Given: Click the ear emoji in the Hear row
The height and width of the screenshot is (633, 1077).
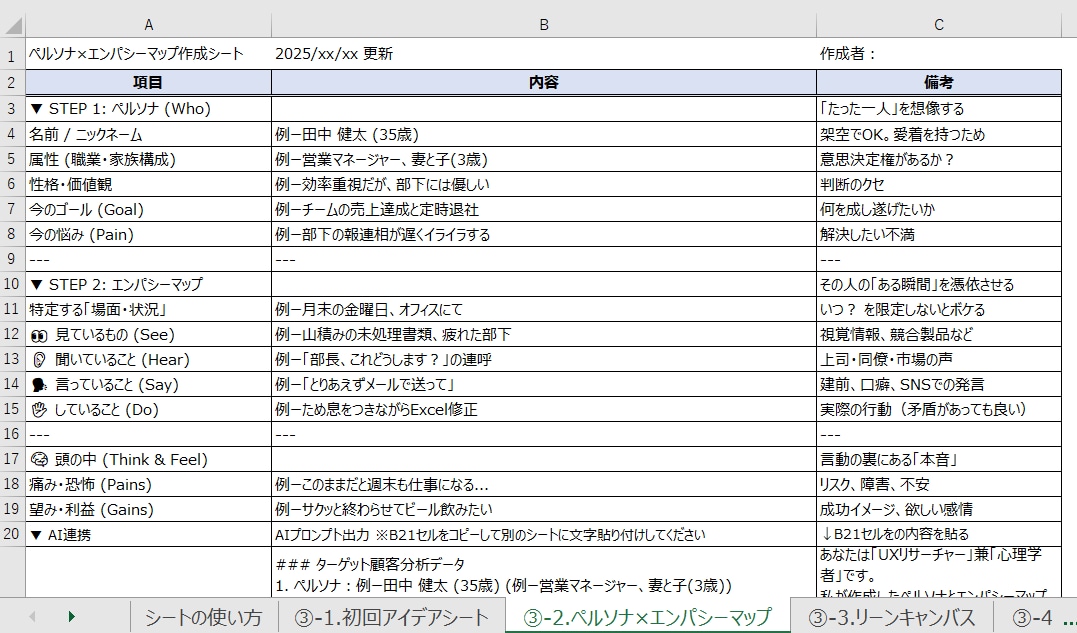Looking at the screenshot, I should coord(39,360).
